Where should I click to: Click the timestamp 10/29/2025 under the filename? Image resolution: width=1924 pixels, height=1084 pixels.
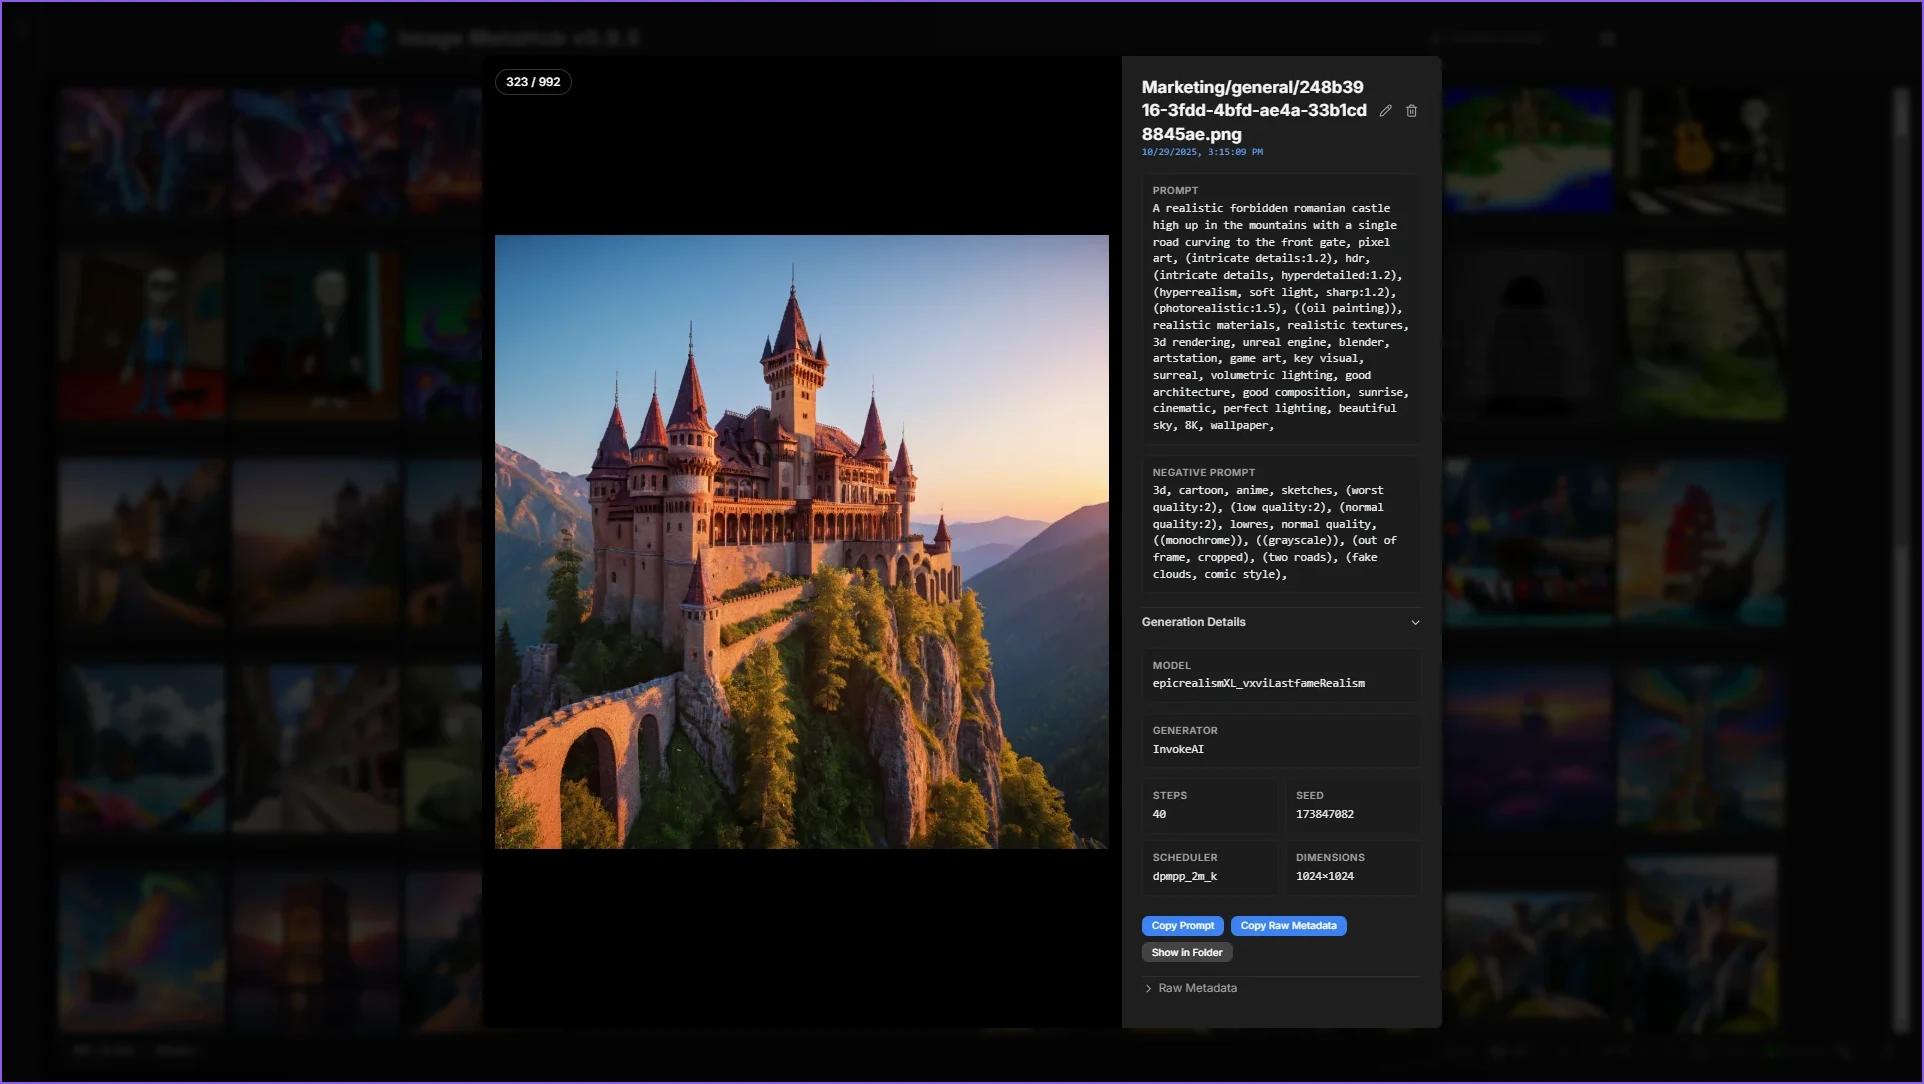pyautogui.click(x=1202, y=151)
